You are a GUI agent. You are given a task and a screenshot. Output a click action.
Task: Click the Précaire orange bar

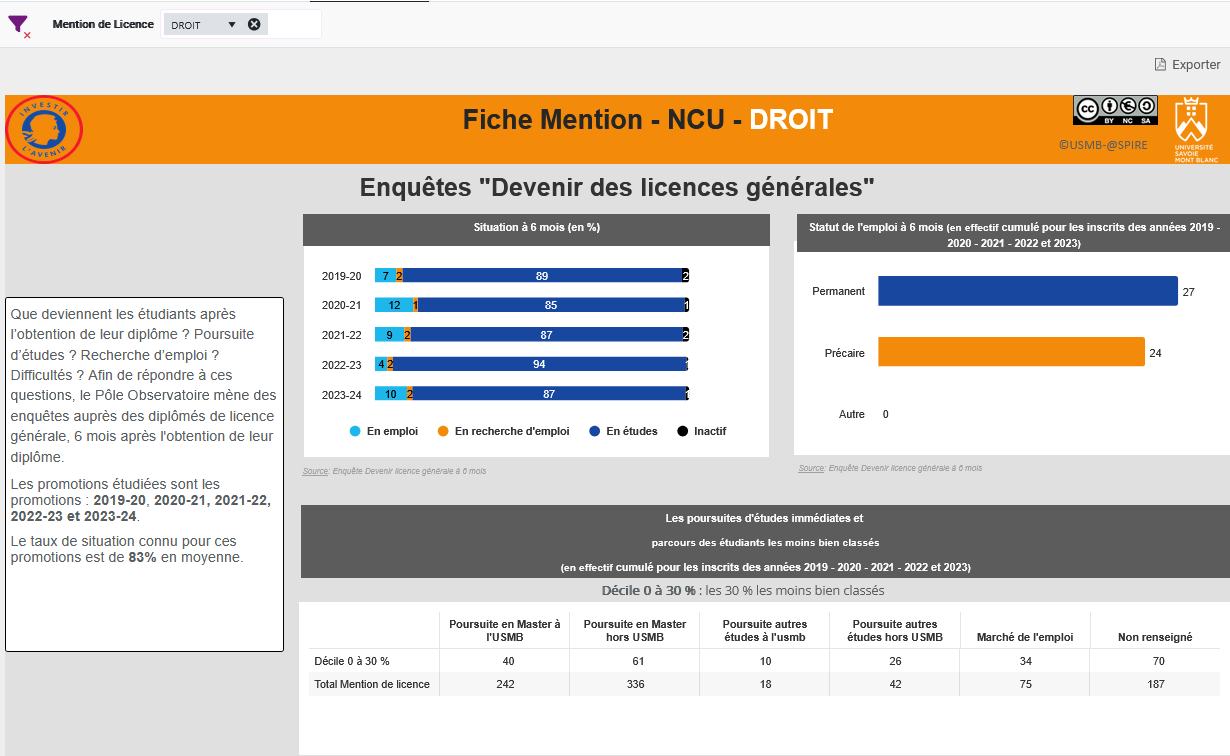[x=1010, y=352]
